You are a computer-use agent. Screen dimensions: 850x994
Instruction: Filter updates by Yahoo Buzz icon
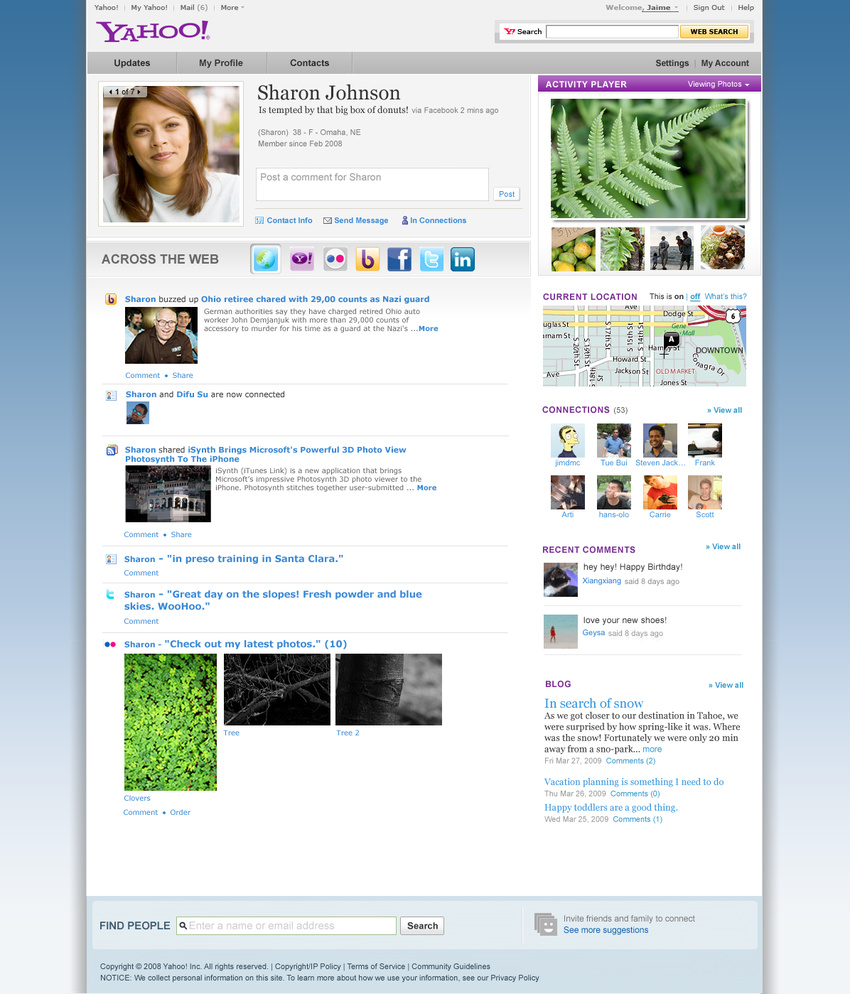click(367, 259)
